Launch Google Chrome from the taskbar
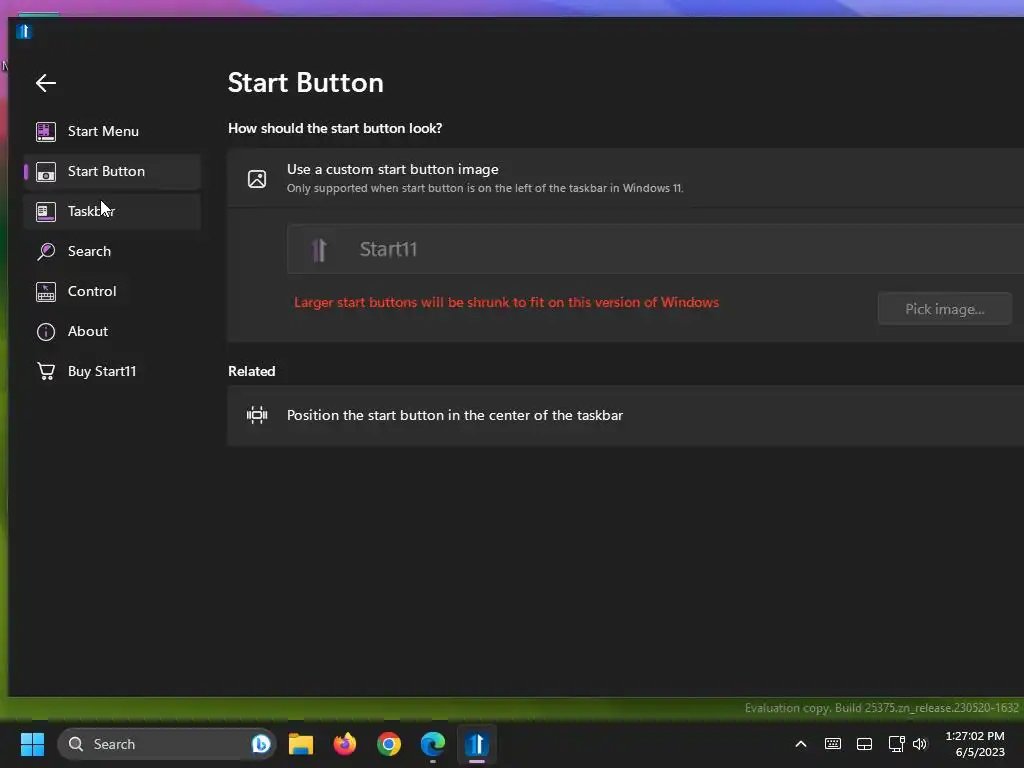 point(389,744)
